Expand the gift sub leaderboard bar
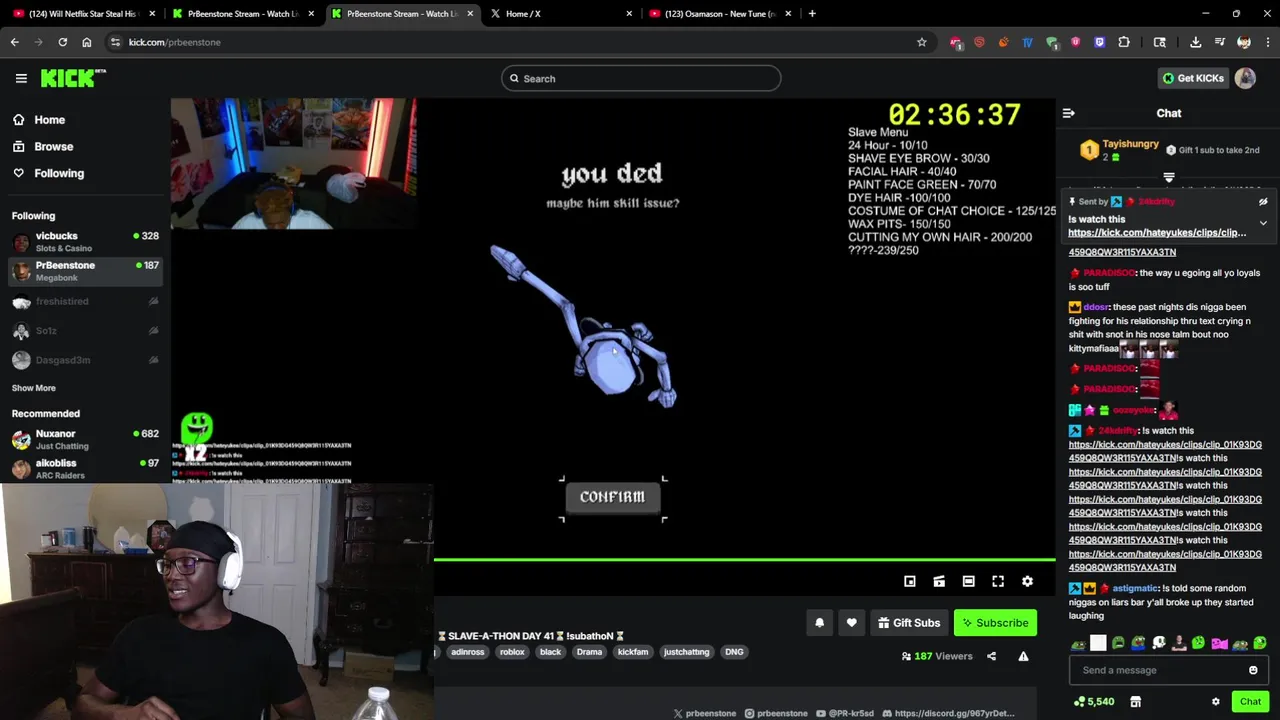The height and width of the screenshot is (720, 1280). (x=1168, y=177)
